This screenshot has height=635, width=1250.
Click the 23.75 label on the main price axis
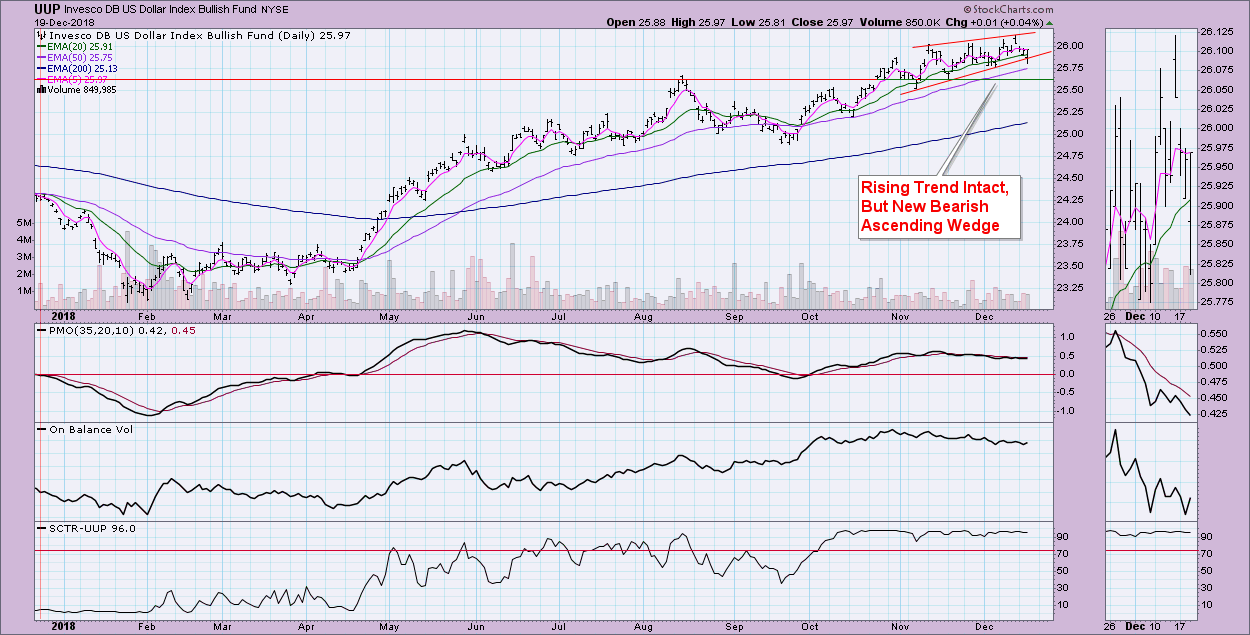click(x=1070, y=244)
